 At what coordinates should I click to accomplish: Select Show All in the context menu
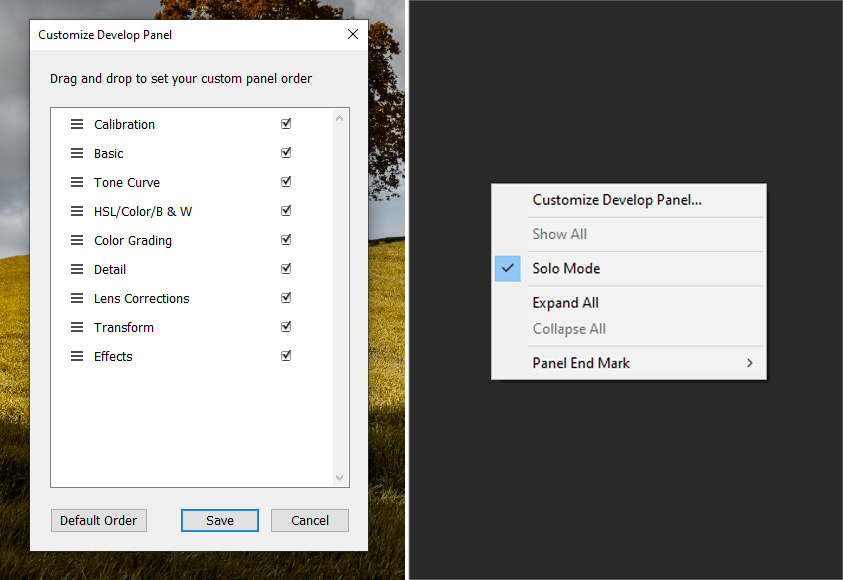click(628, 234)
